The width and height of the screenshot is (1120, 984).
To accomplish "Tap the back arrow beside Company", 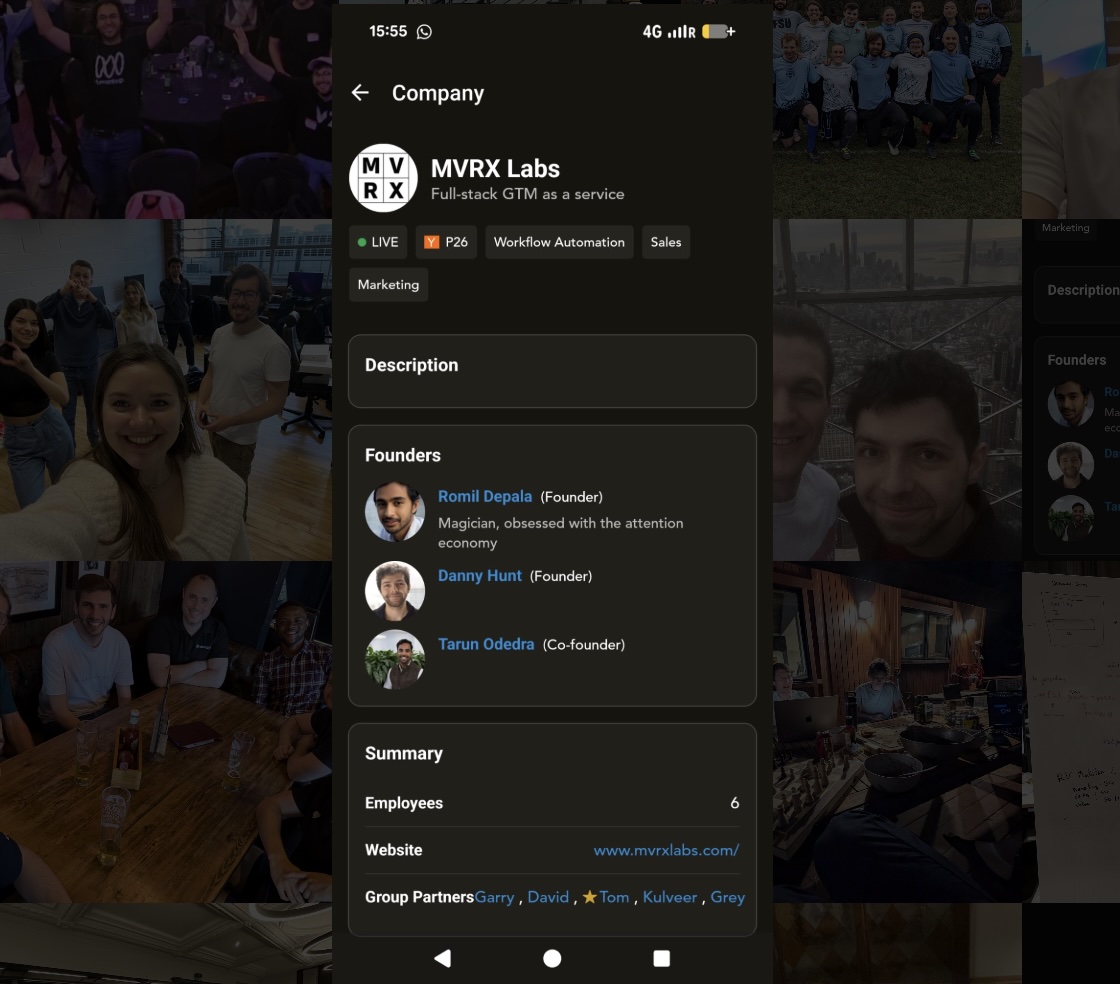I will (360, 92).
